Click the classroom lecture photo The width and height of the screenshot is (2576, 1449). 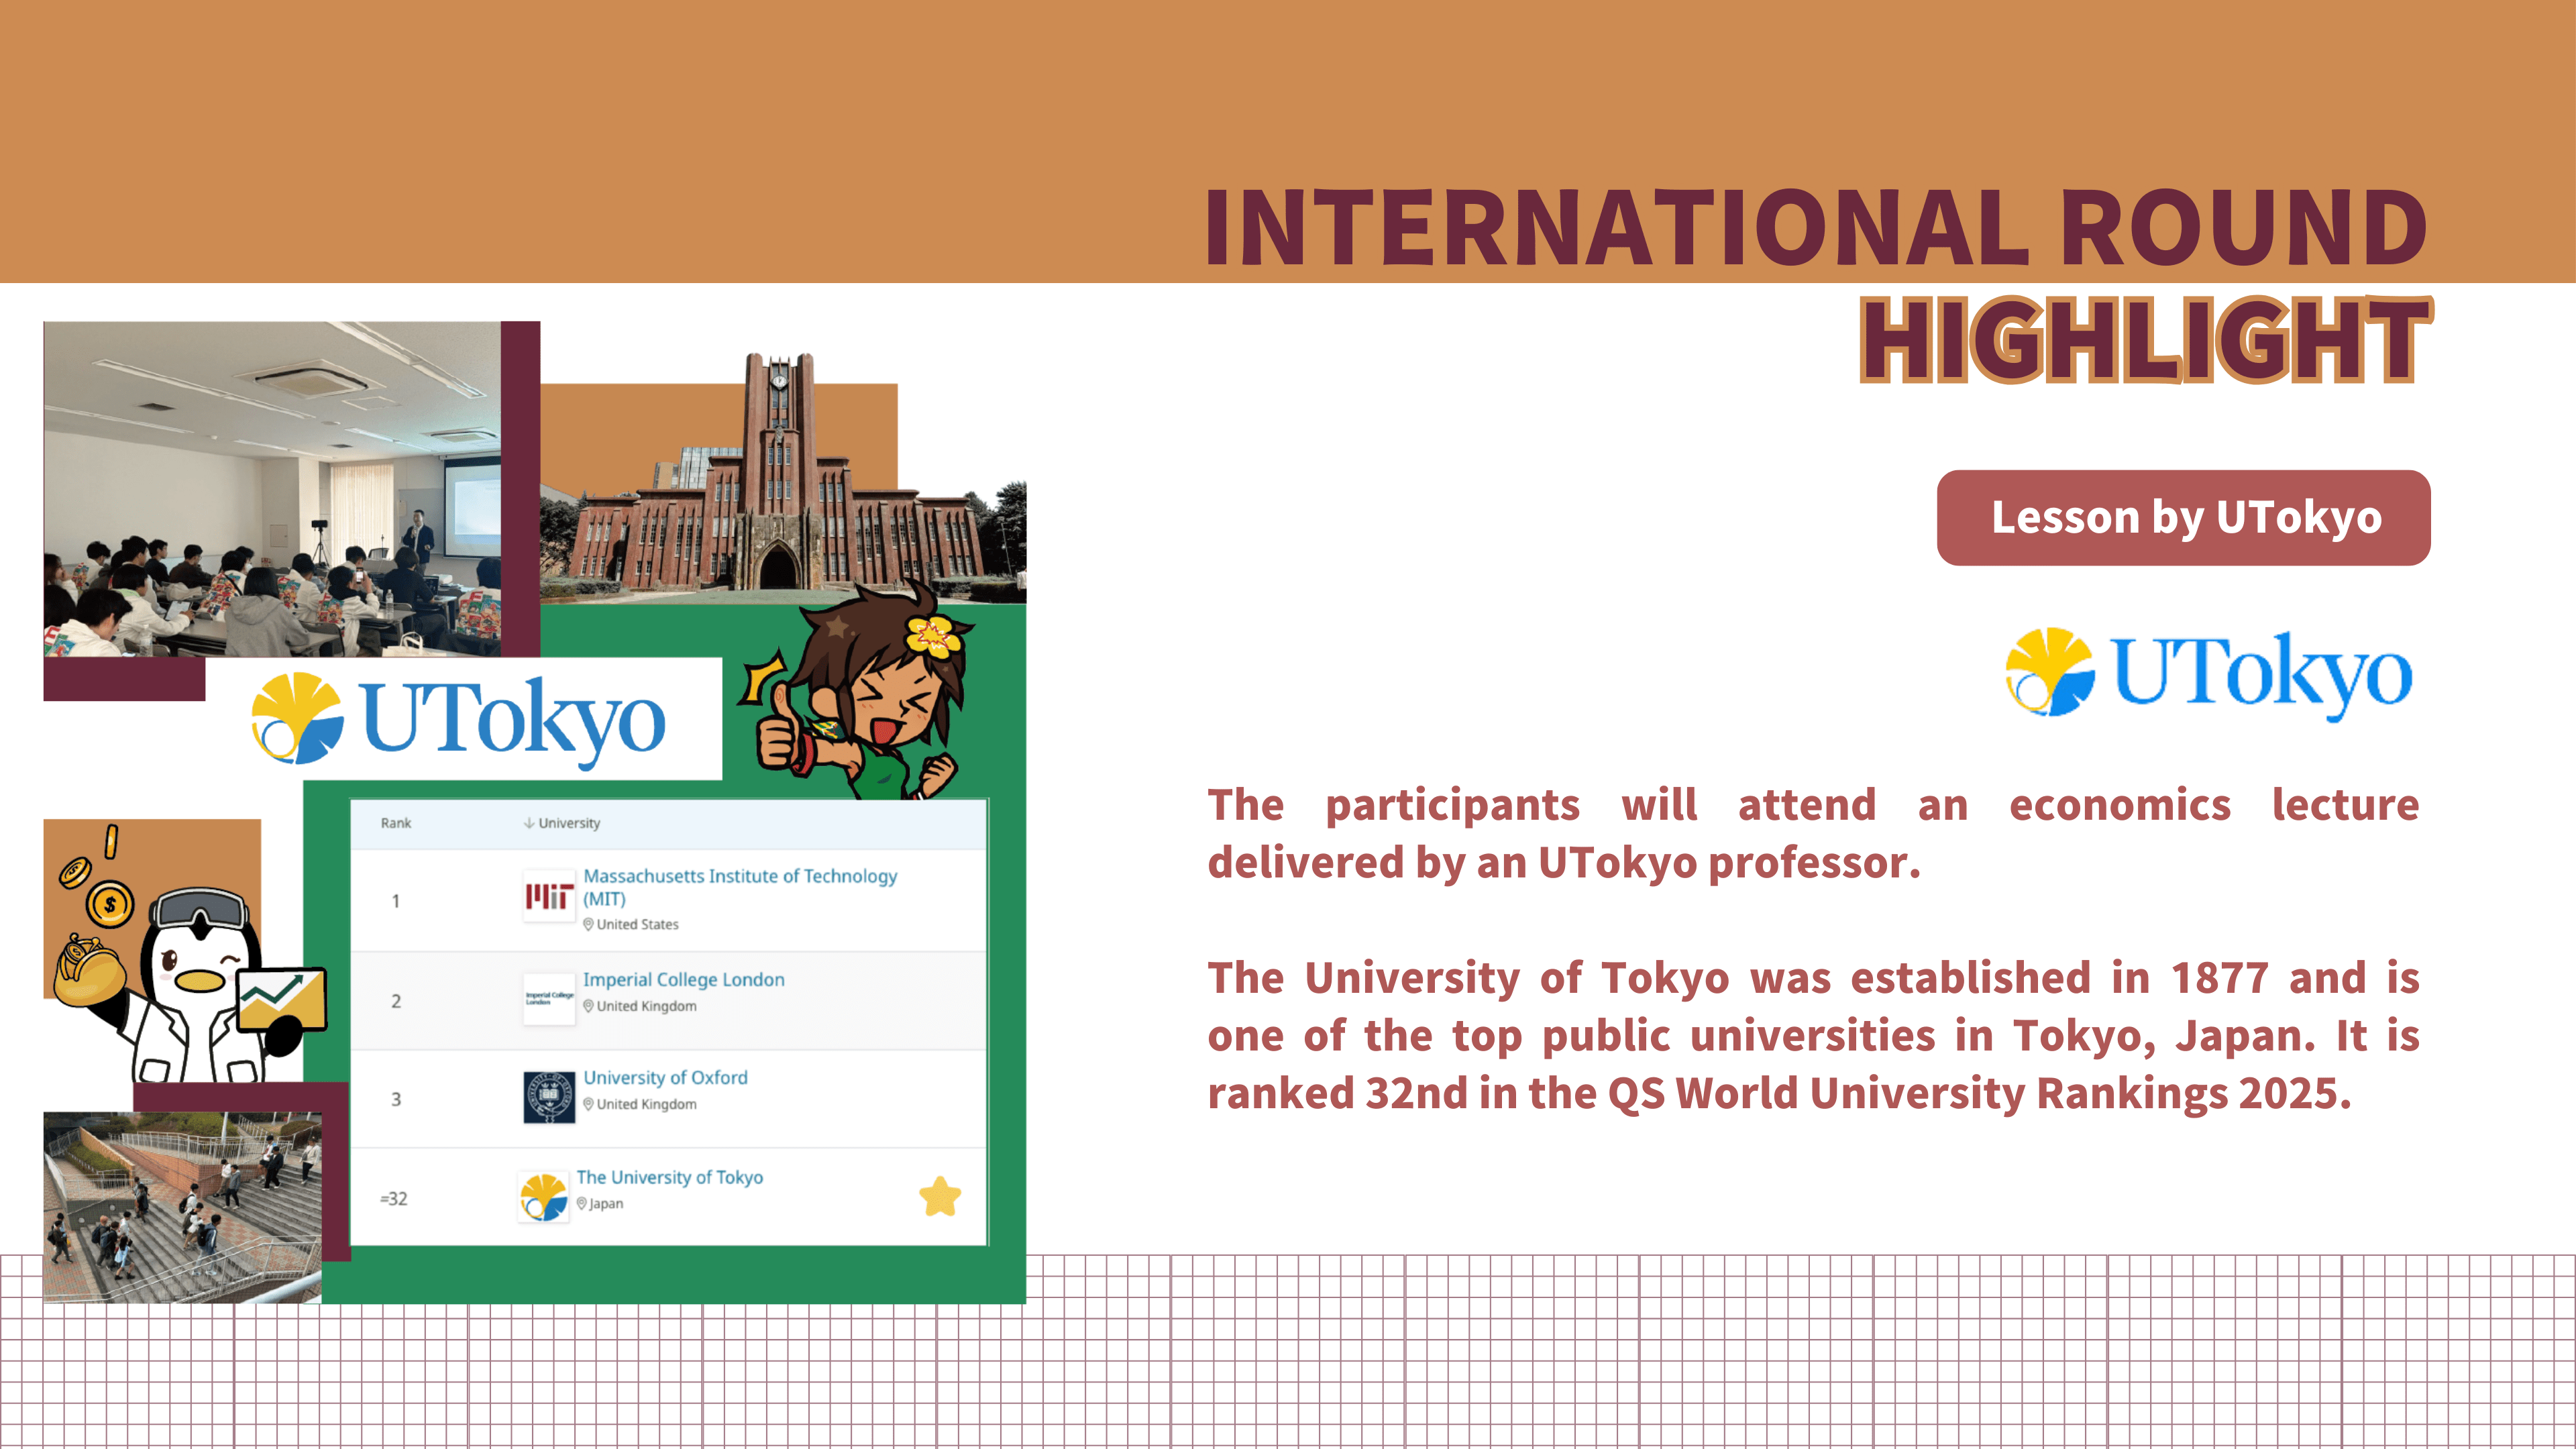(x=272, y=488)
